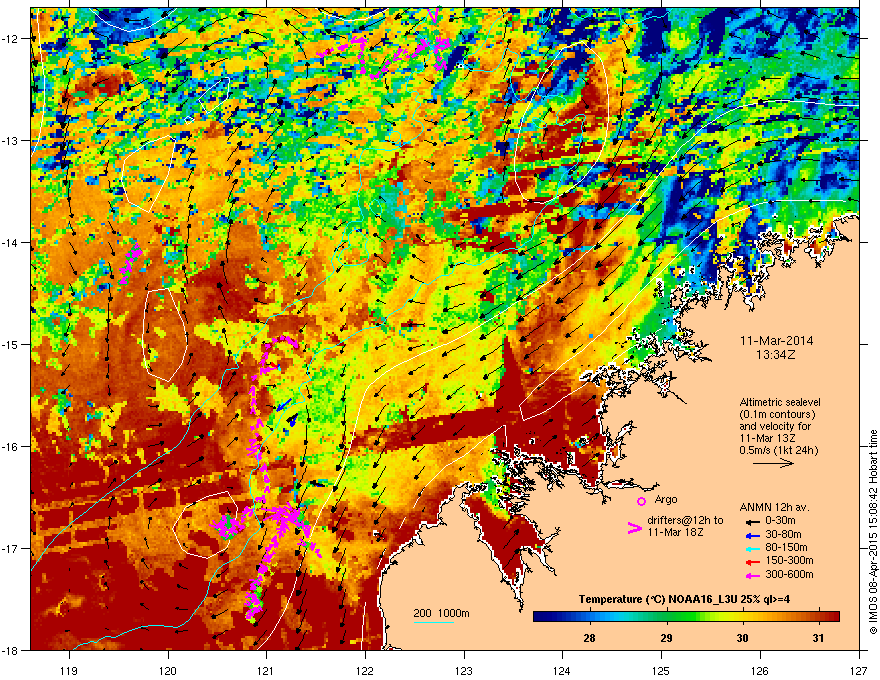Click the temperature color bar

[686, 617]
